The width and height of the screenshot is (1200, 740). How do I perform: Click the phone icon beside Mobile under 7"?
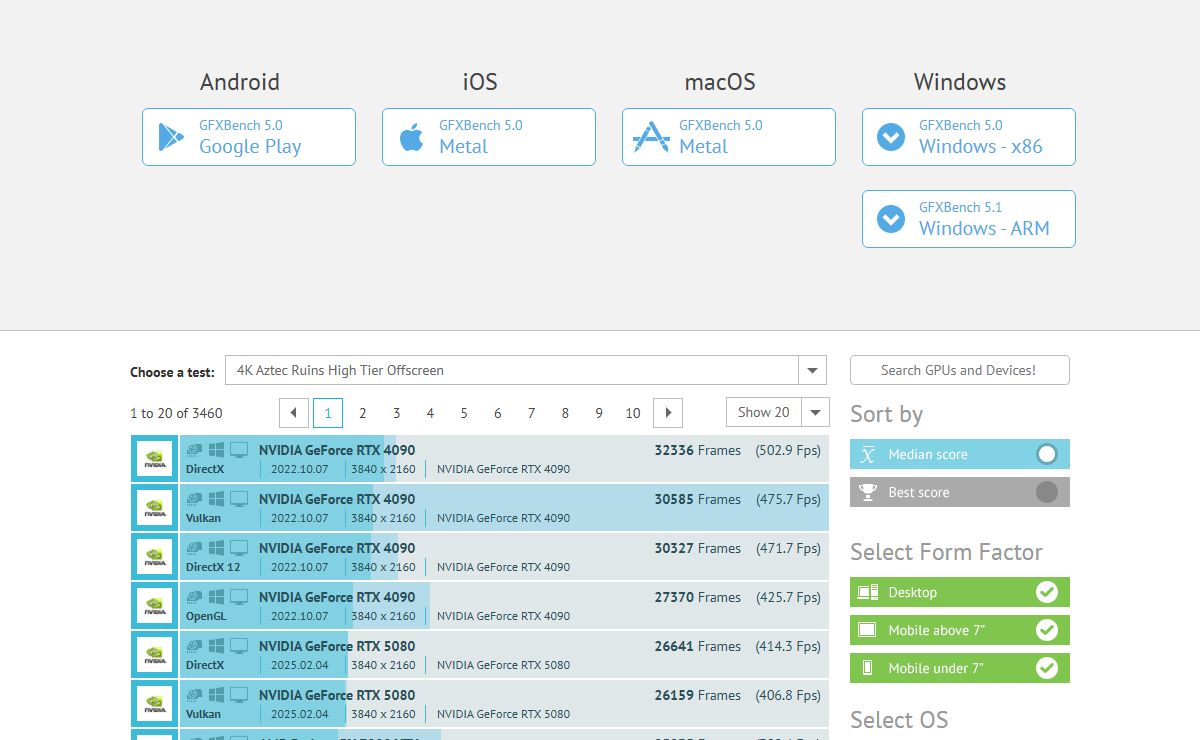[868, 668]
